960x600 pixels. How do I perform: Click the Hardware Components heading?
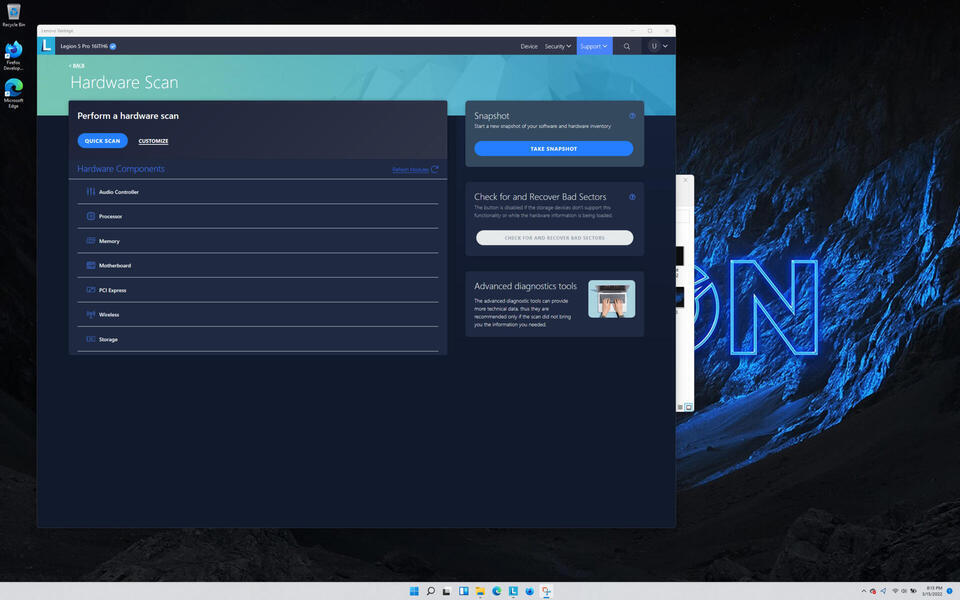point(121,169)
